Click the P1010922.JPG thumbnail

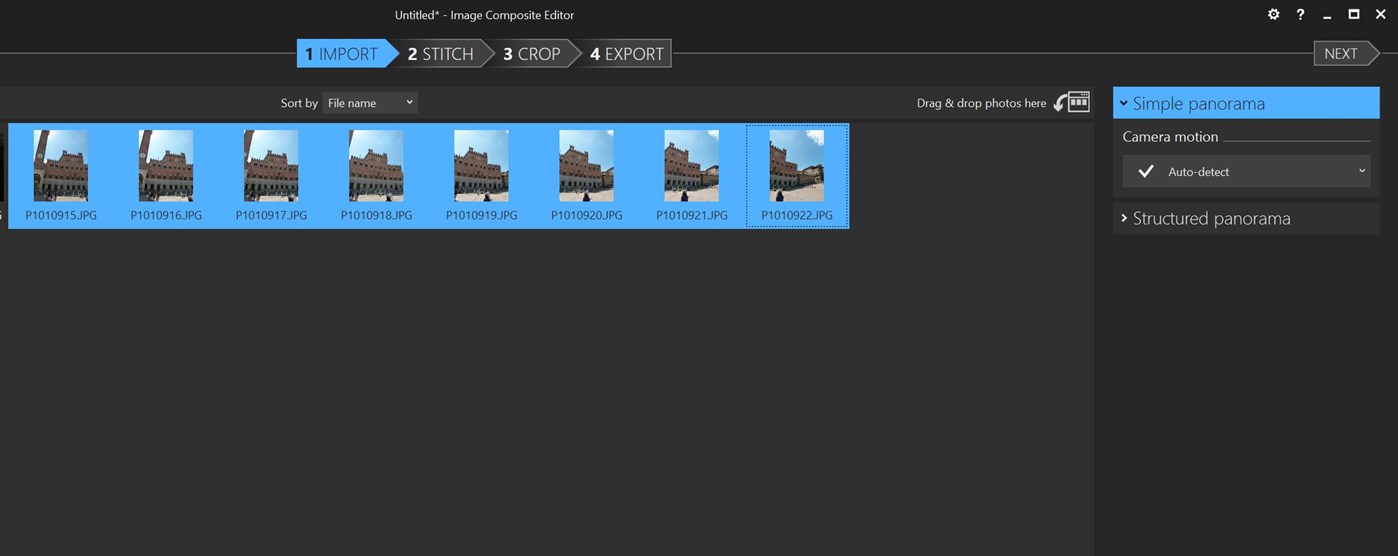click(797, 167)
